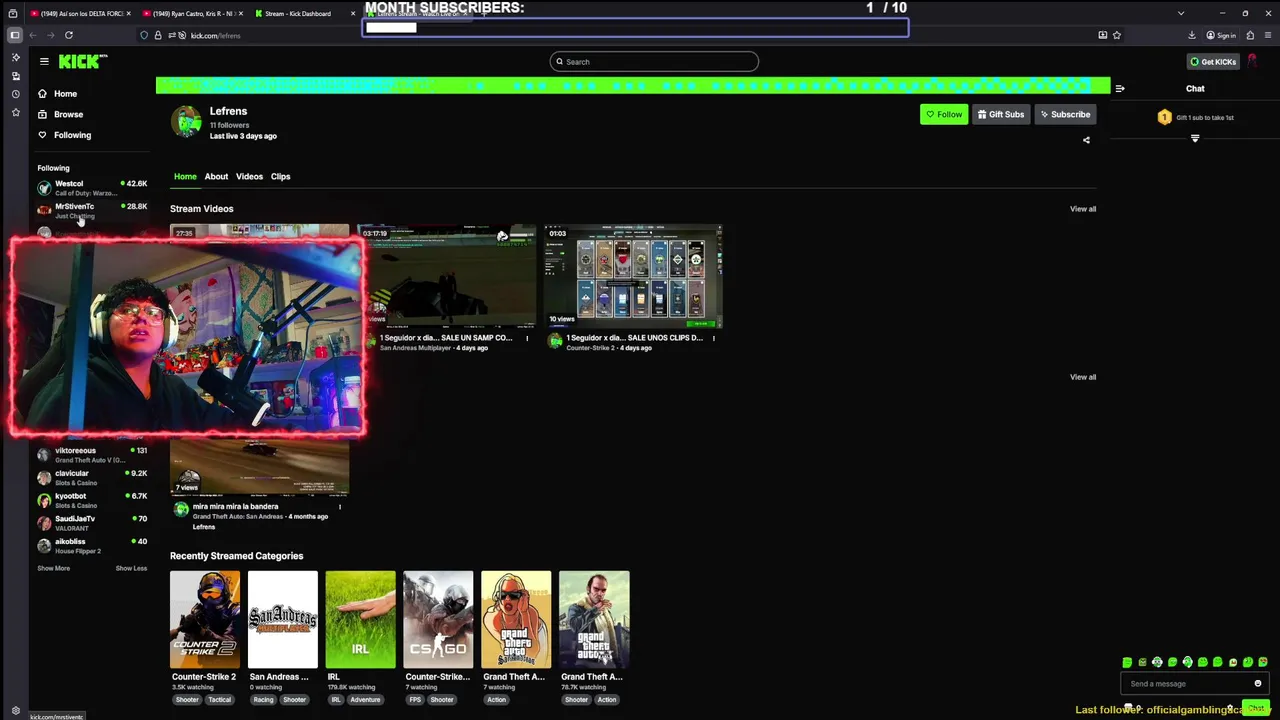Click the Get KICKs button

[1213, 62]
